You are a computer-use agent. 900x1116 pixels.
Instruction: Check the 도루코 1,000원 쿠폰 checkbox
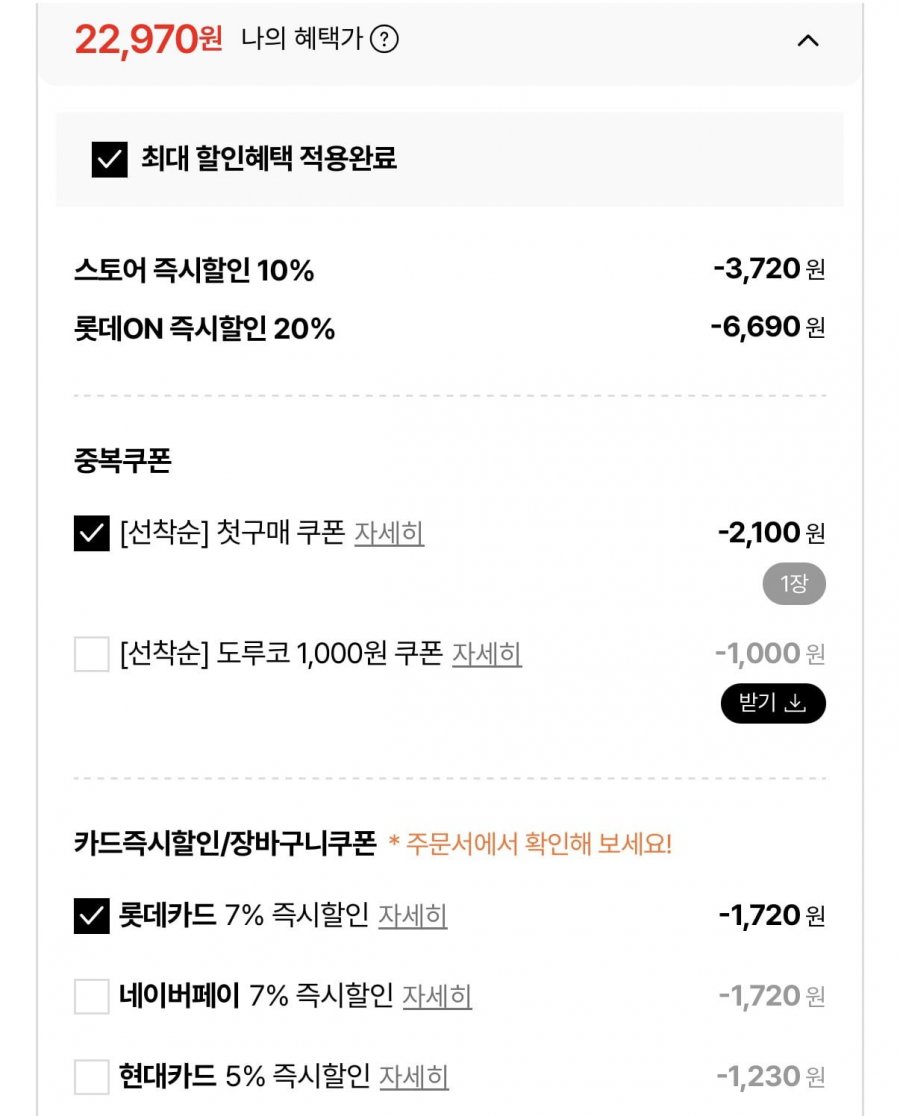(x=92, y=655)
